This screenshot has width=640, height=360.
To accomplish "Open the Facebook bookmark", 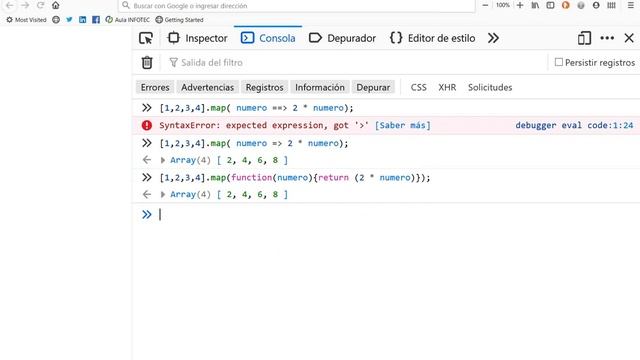I will [96, 20].
